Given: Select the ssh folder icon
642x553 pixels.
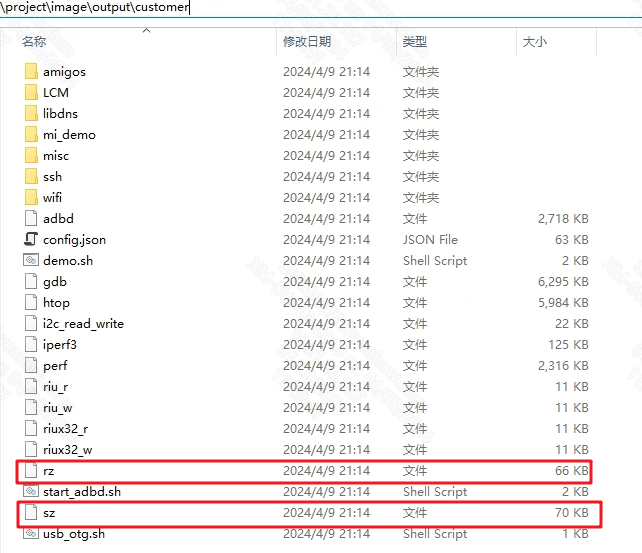Looking at the screenshot, I should pos(31,176).
